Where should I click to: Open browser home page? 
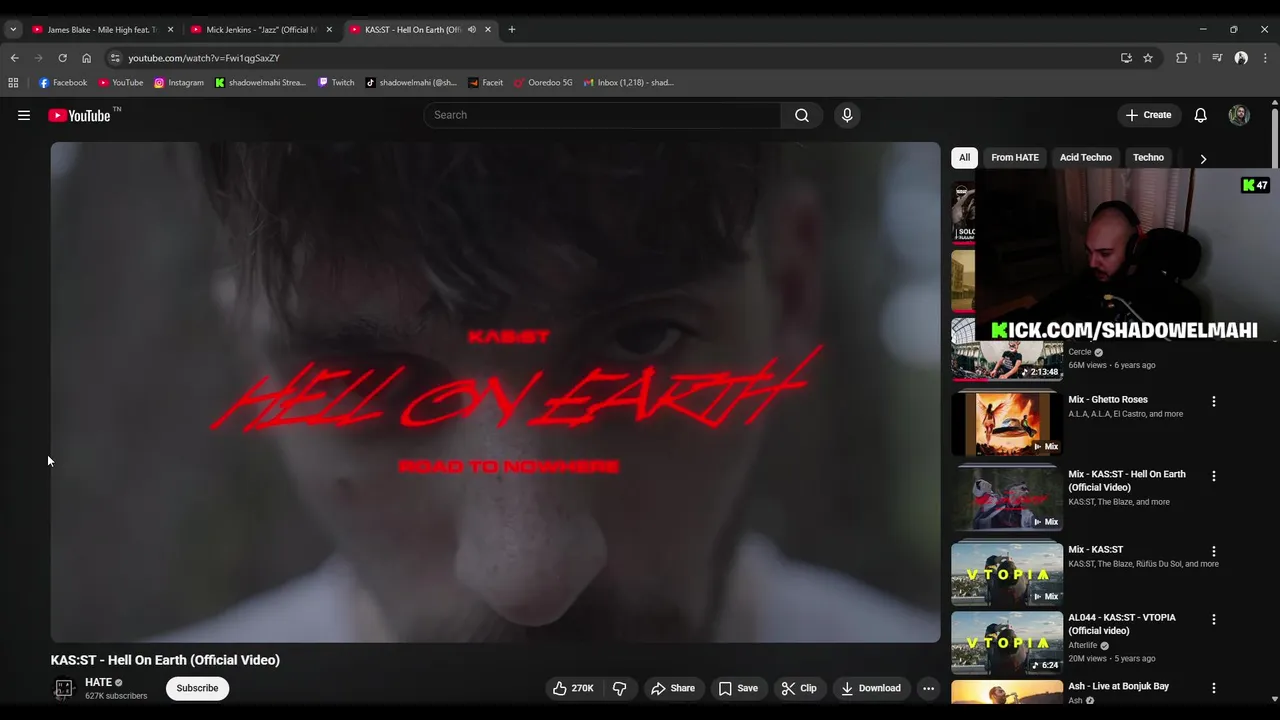tap(86, 58)
